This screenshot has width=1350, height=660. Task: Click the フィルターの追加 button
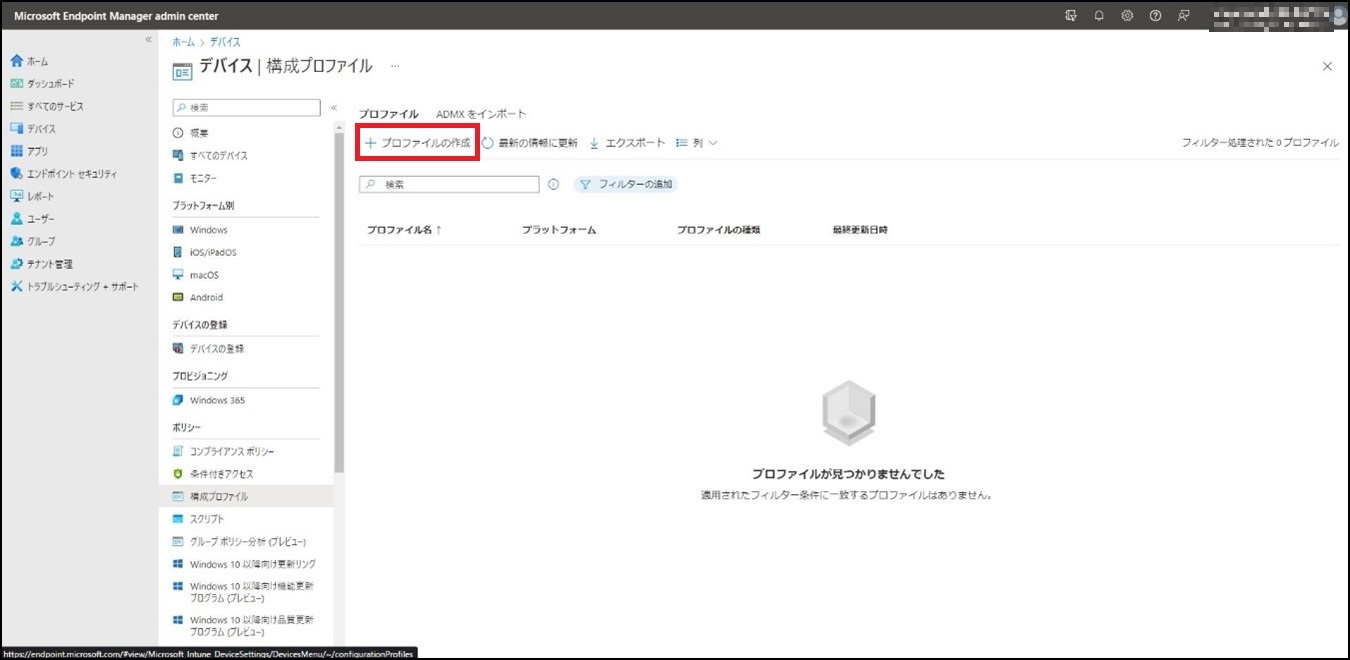click(627, 185)
